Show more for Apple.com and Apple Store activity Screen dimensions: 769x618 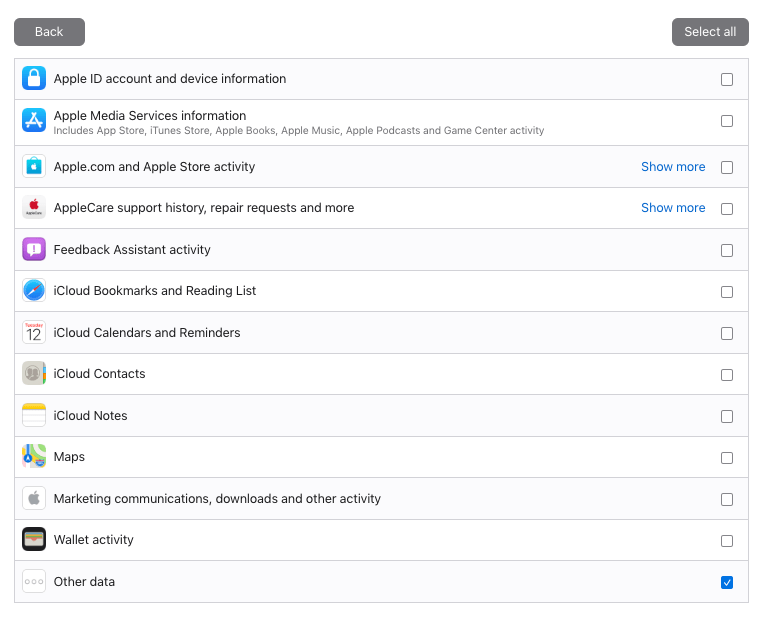tap(673, 167)
